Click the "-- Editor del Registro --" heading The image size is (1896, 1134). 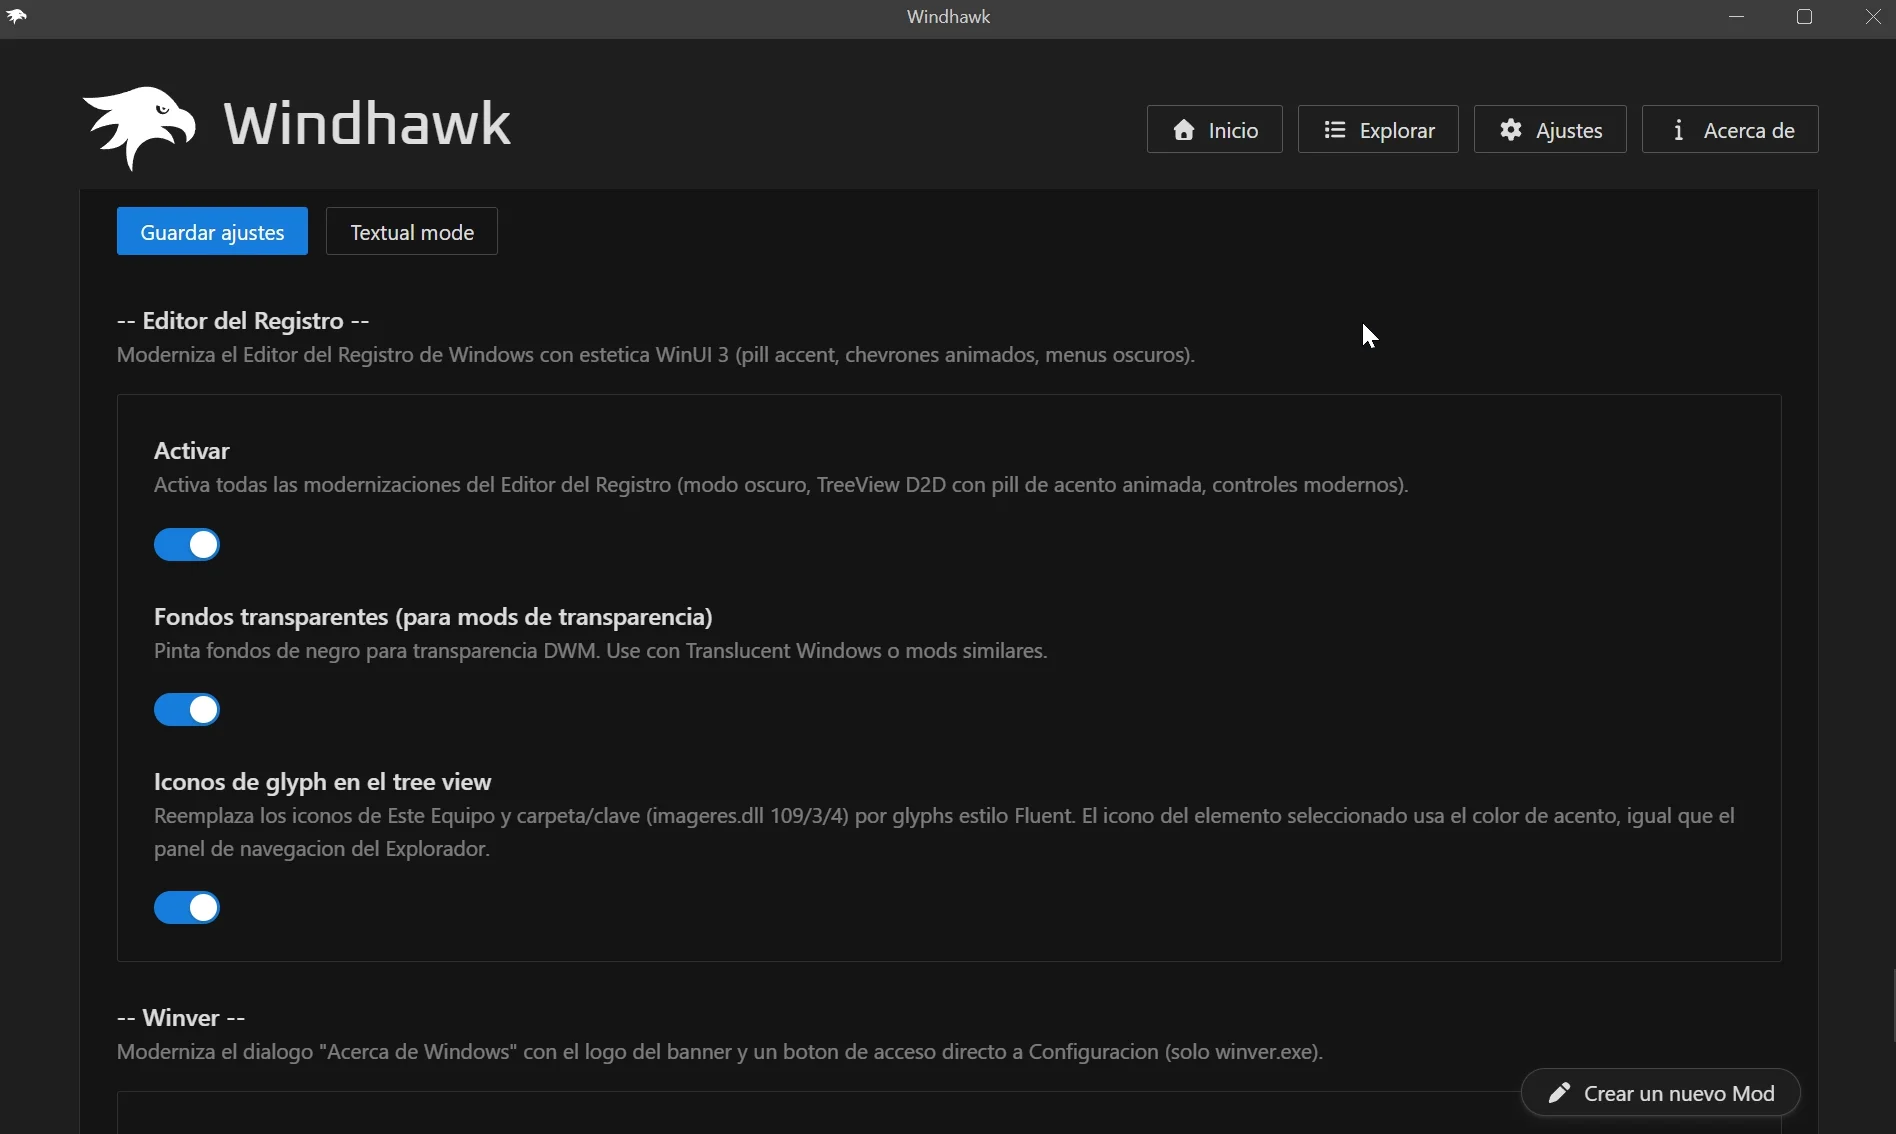[x=243, y=321]
